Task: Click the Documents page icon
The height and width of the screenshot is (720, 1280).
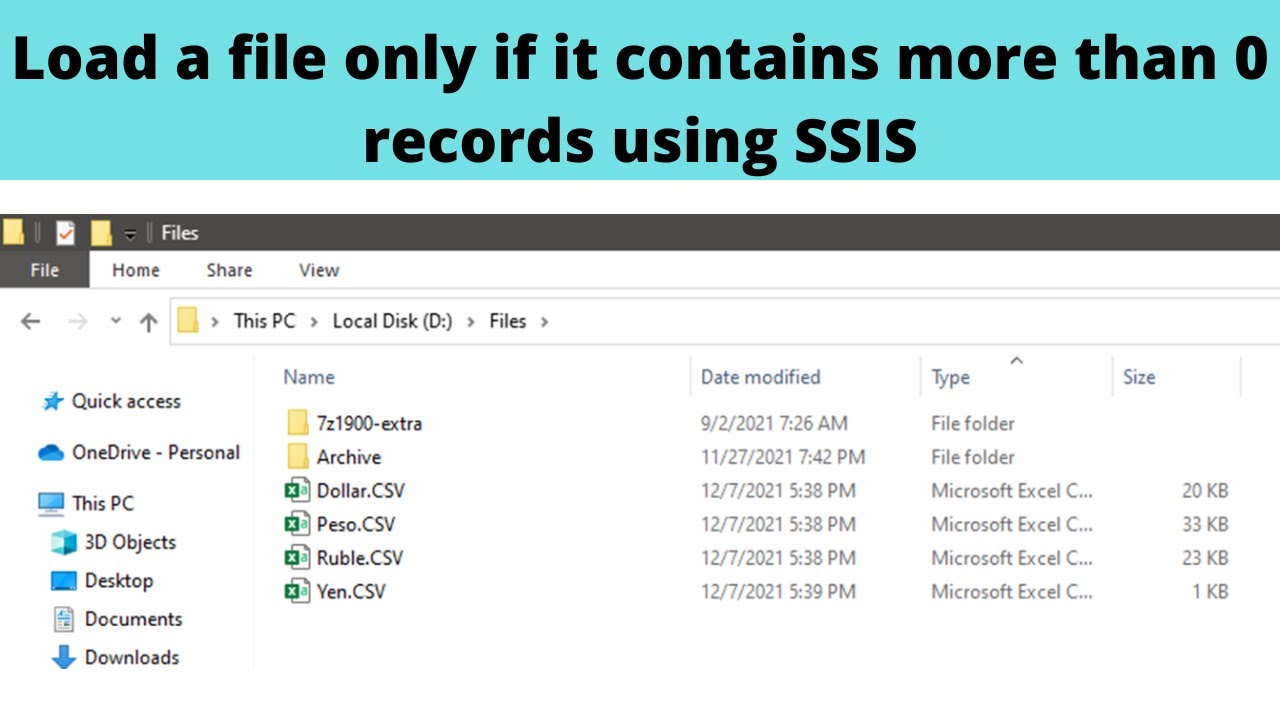Action: (x=64, y=619)
